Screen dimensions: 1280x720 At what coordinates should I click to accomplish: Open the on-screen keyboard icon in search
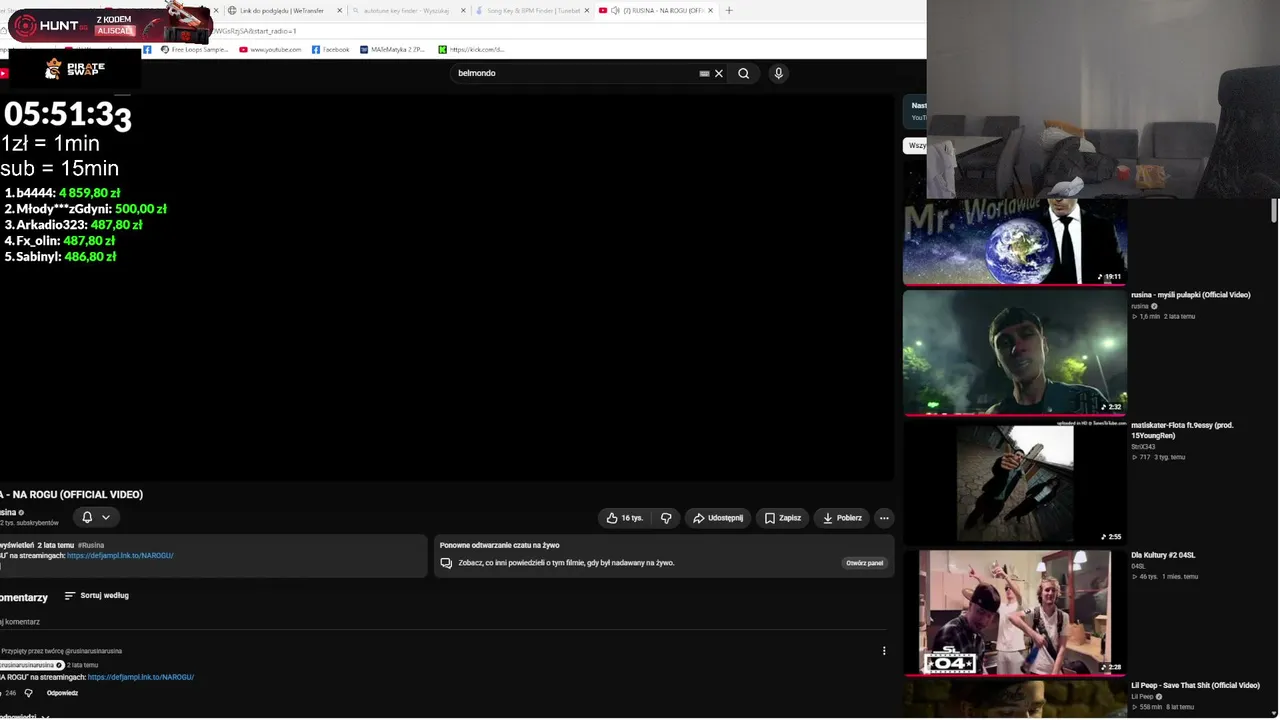(x=704, y=73)
